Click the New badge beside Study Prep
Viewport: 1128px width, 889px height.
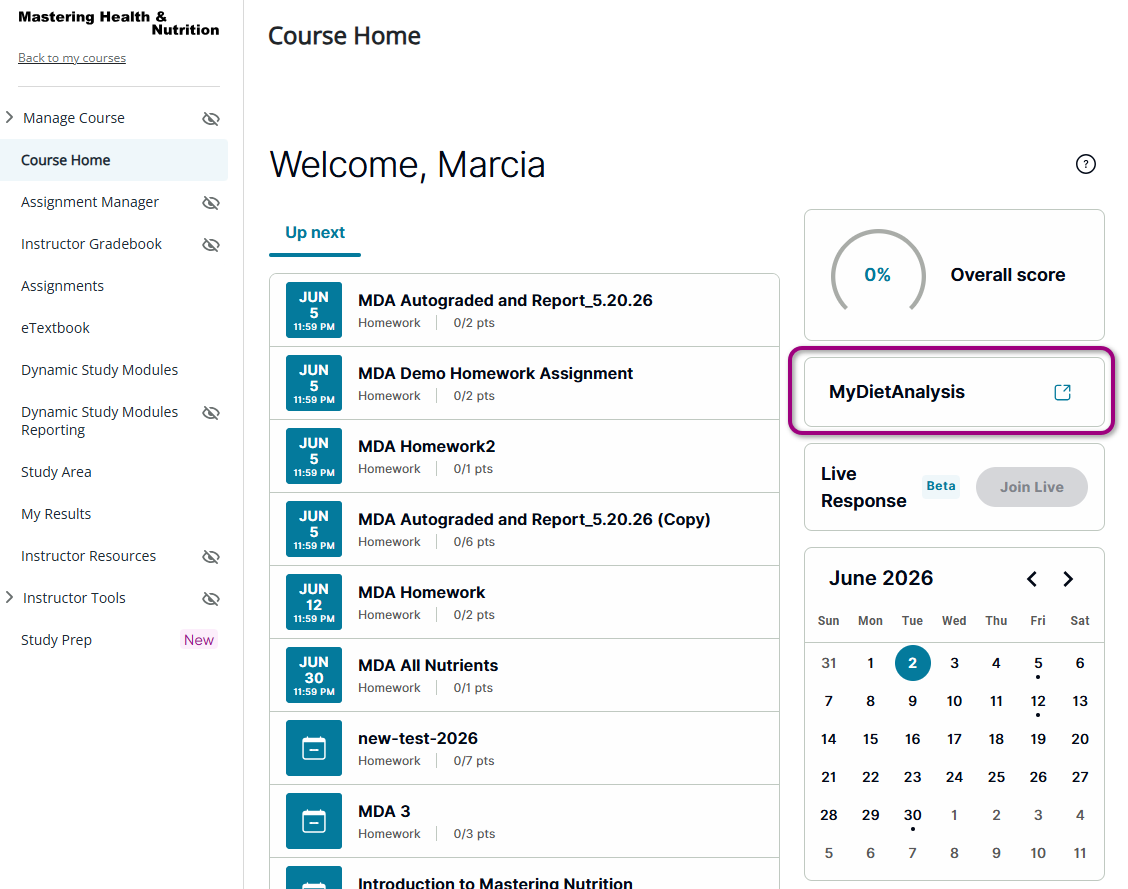coord(199,640)
